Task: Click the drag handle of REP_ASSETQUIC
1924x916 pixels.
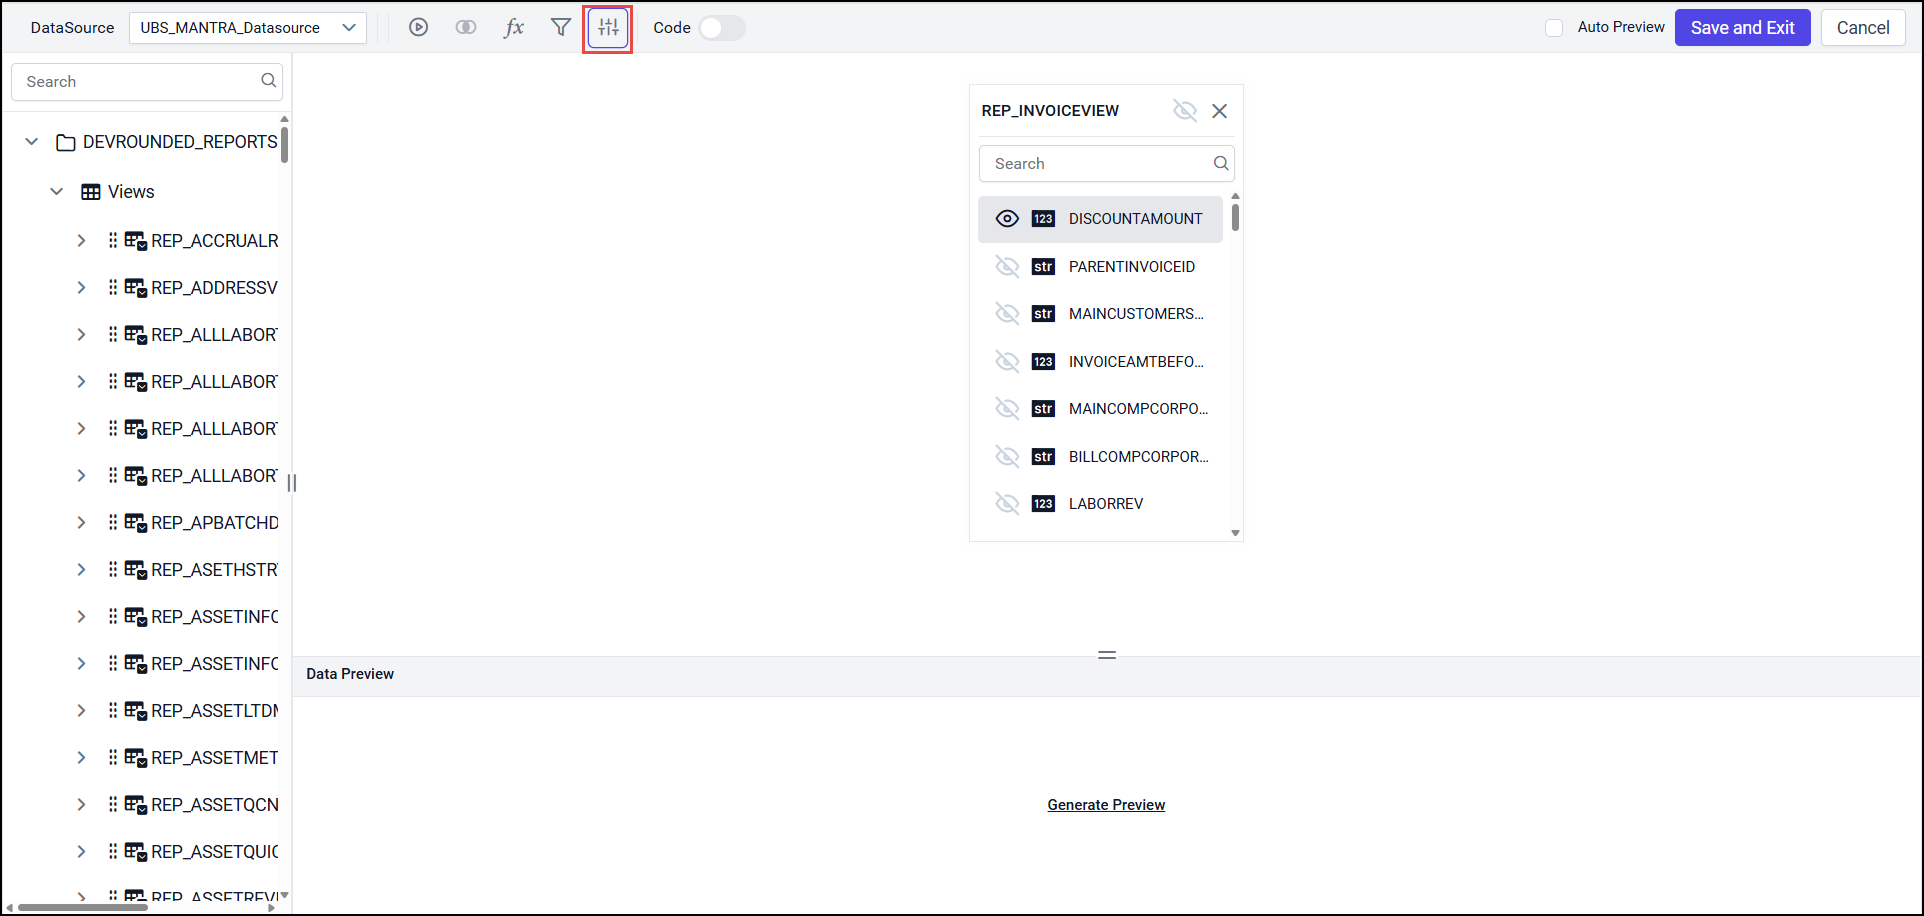Action: click(113, 851)
